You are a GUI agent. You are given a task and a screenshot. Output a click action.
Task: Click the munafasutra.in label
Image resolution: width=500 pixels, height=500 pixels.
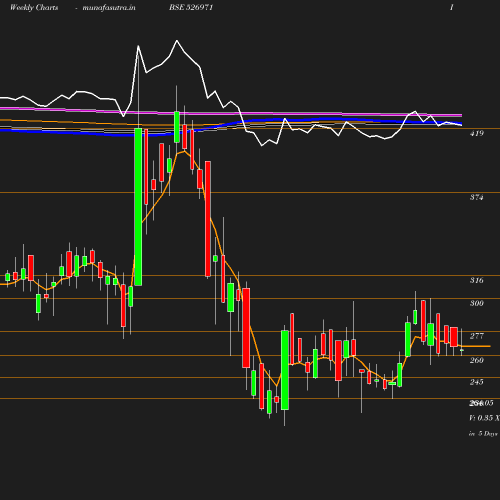coord(109,7)
